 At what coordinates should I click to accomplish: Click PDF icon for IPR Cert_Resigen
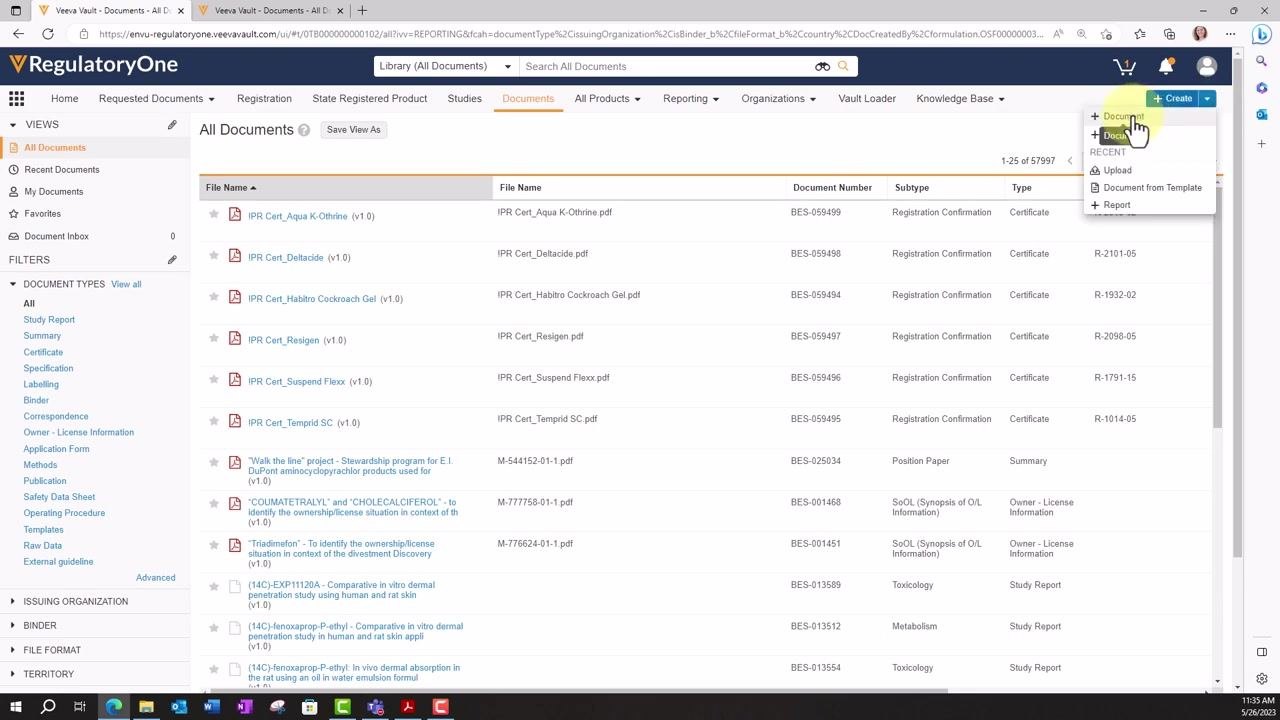coord(235,339)
